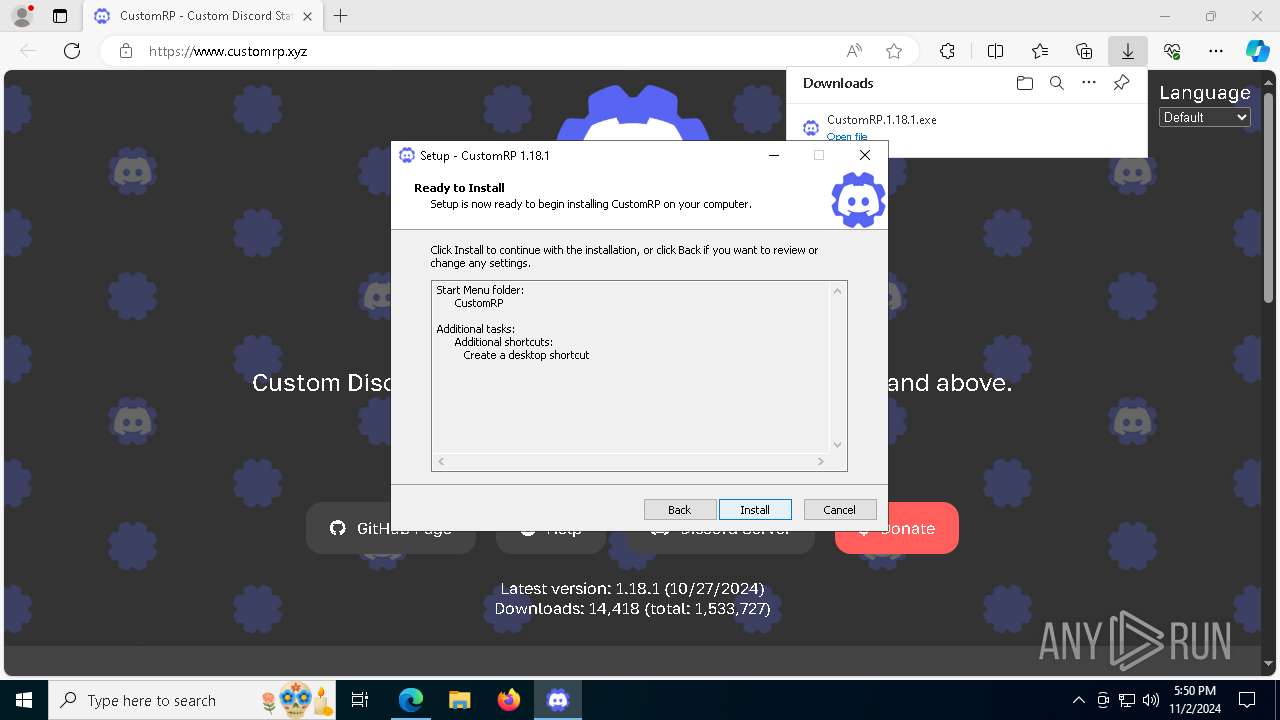1280x720 pixels.
Task: Open Copilot icon in Edge
Action: 1257,51
